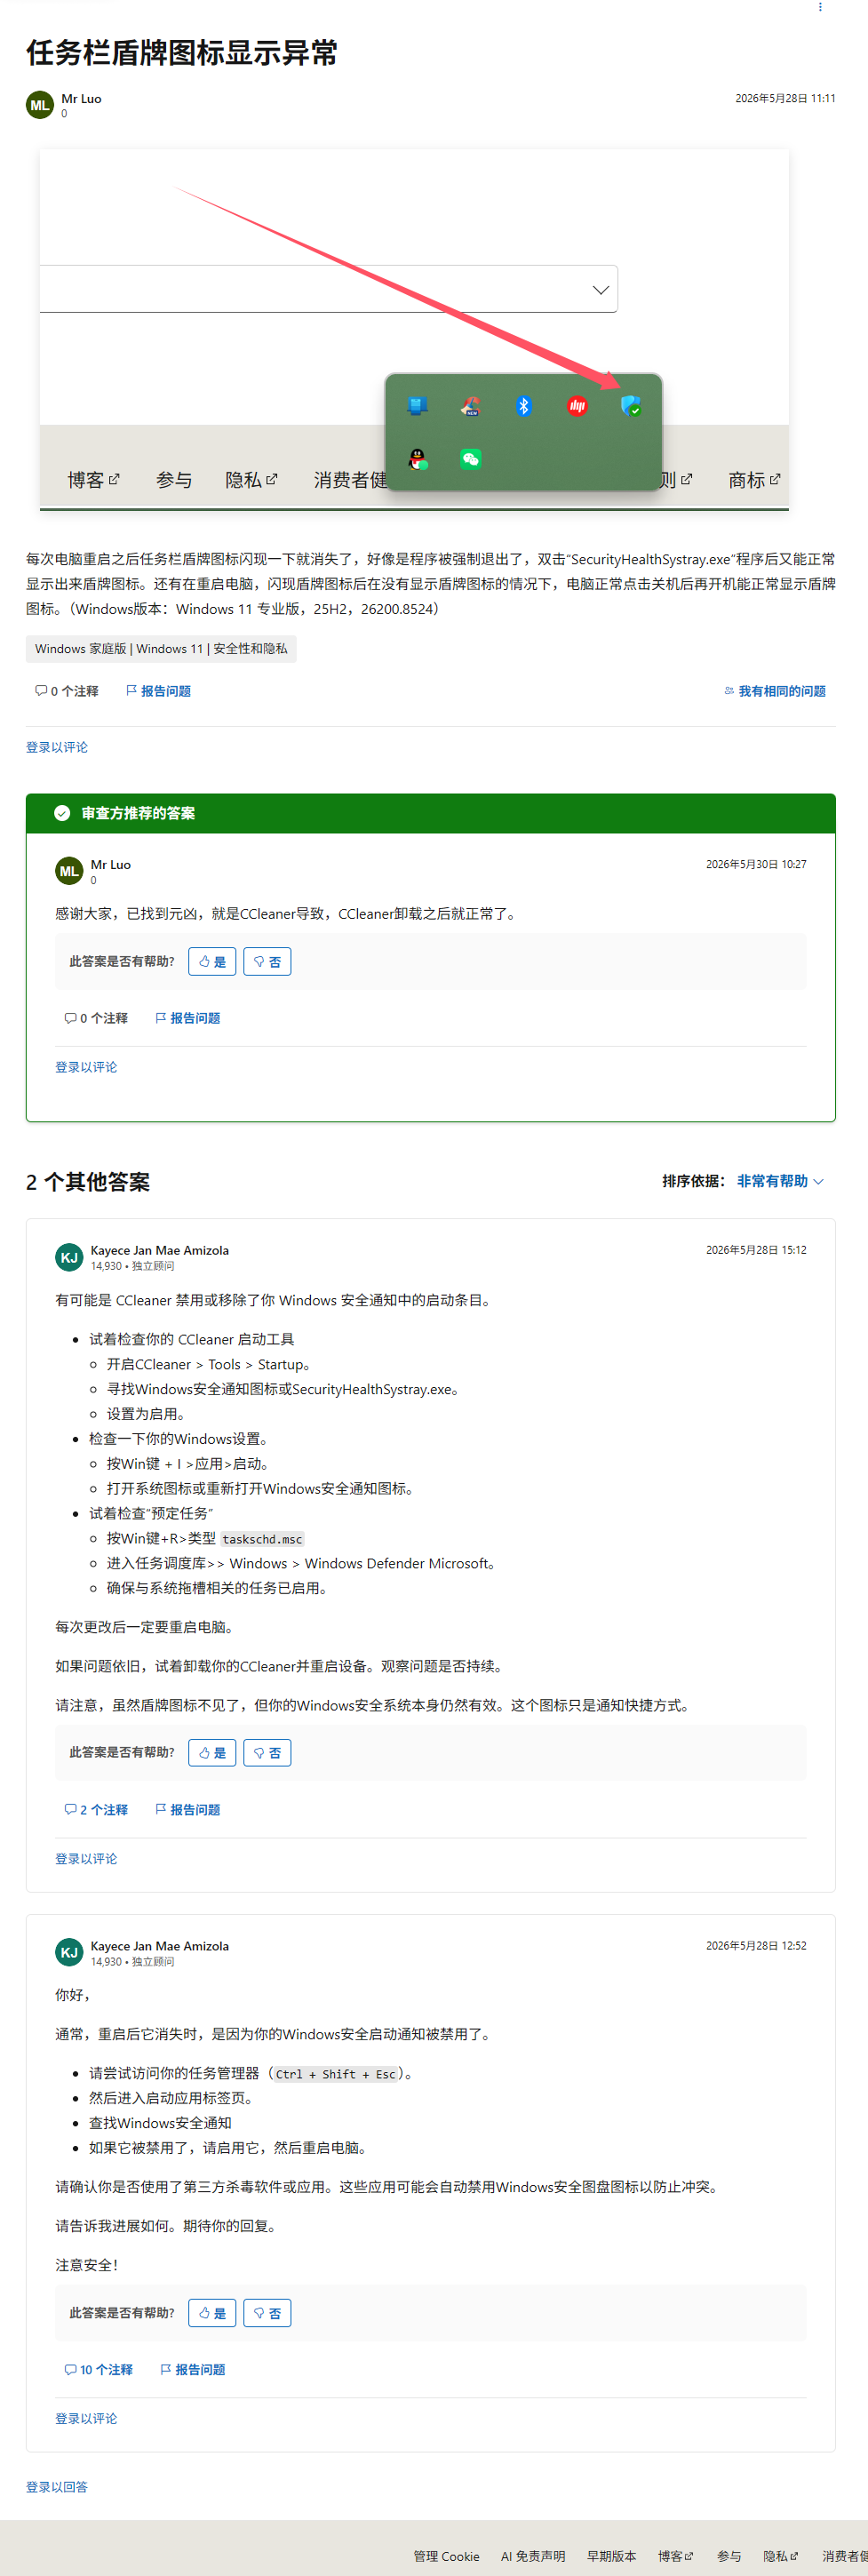Vote 否 on the recommended CCleaner answer
Image resolution: width=868 pixels, height=2576 pixels.
point(267,962)
